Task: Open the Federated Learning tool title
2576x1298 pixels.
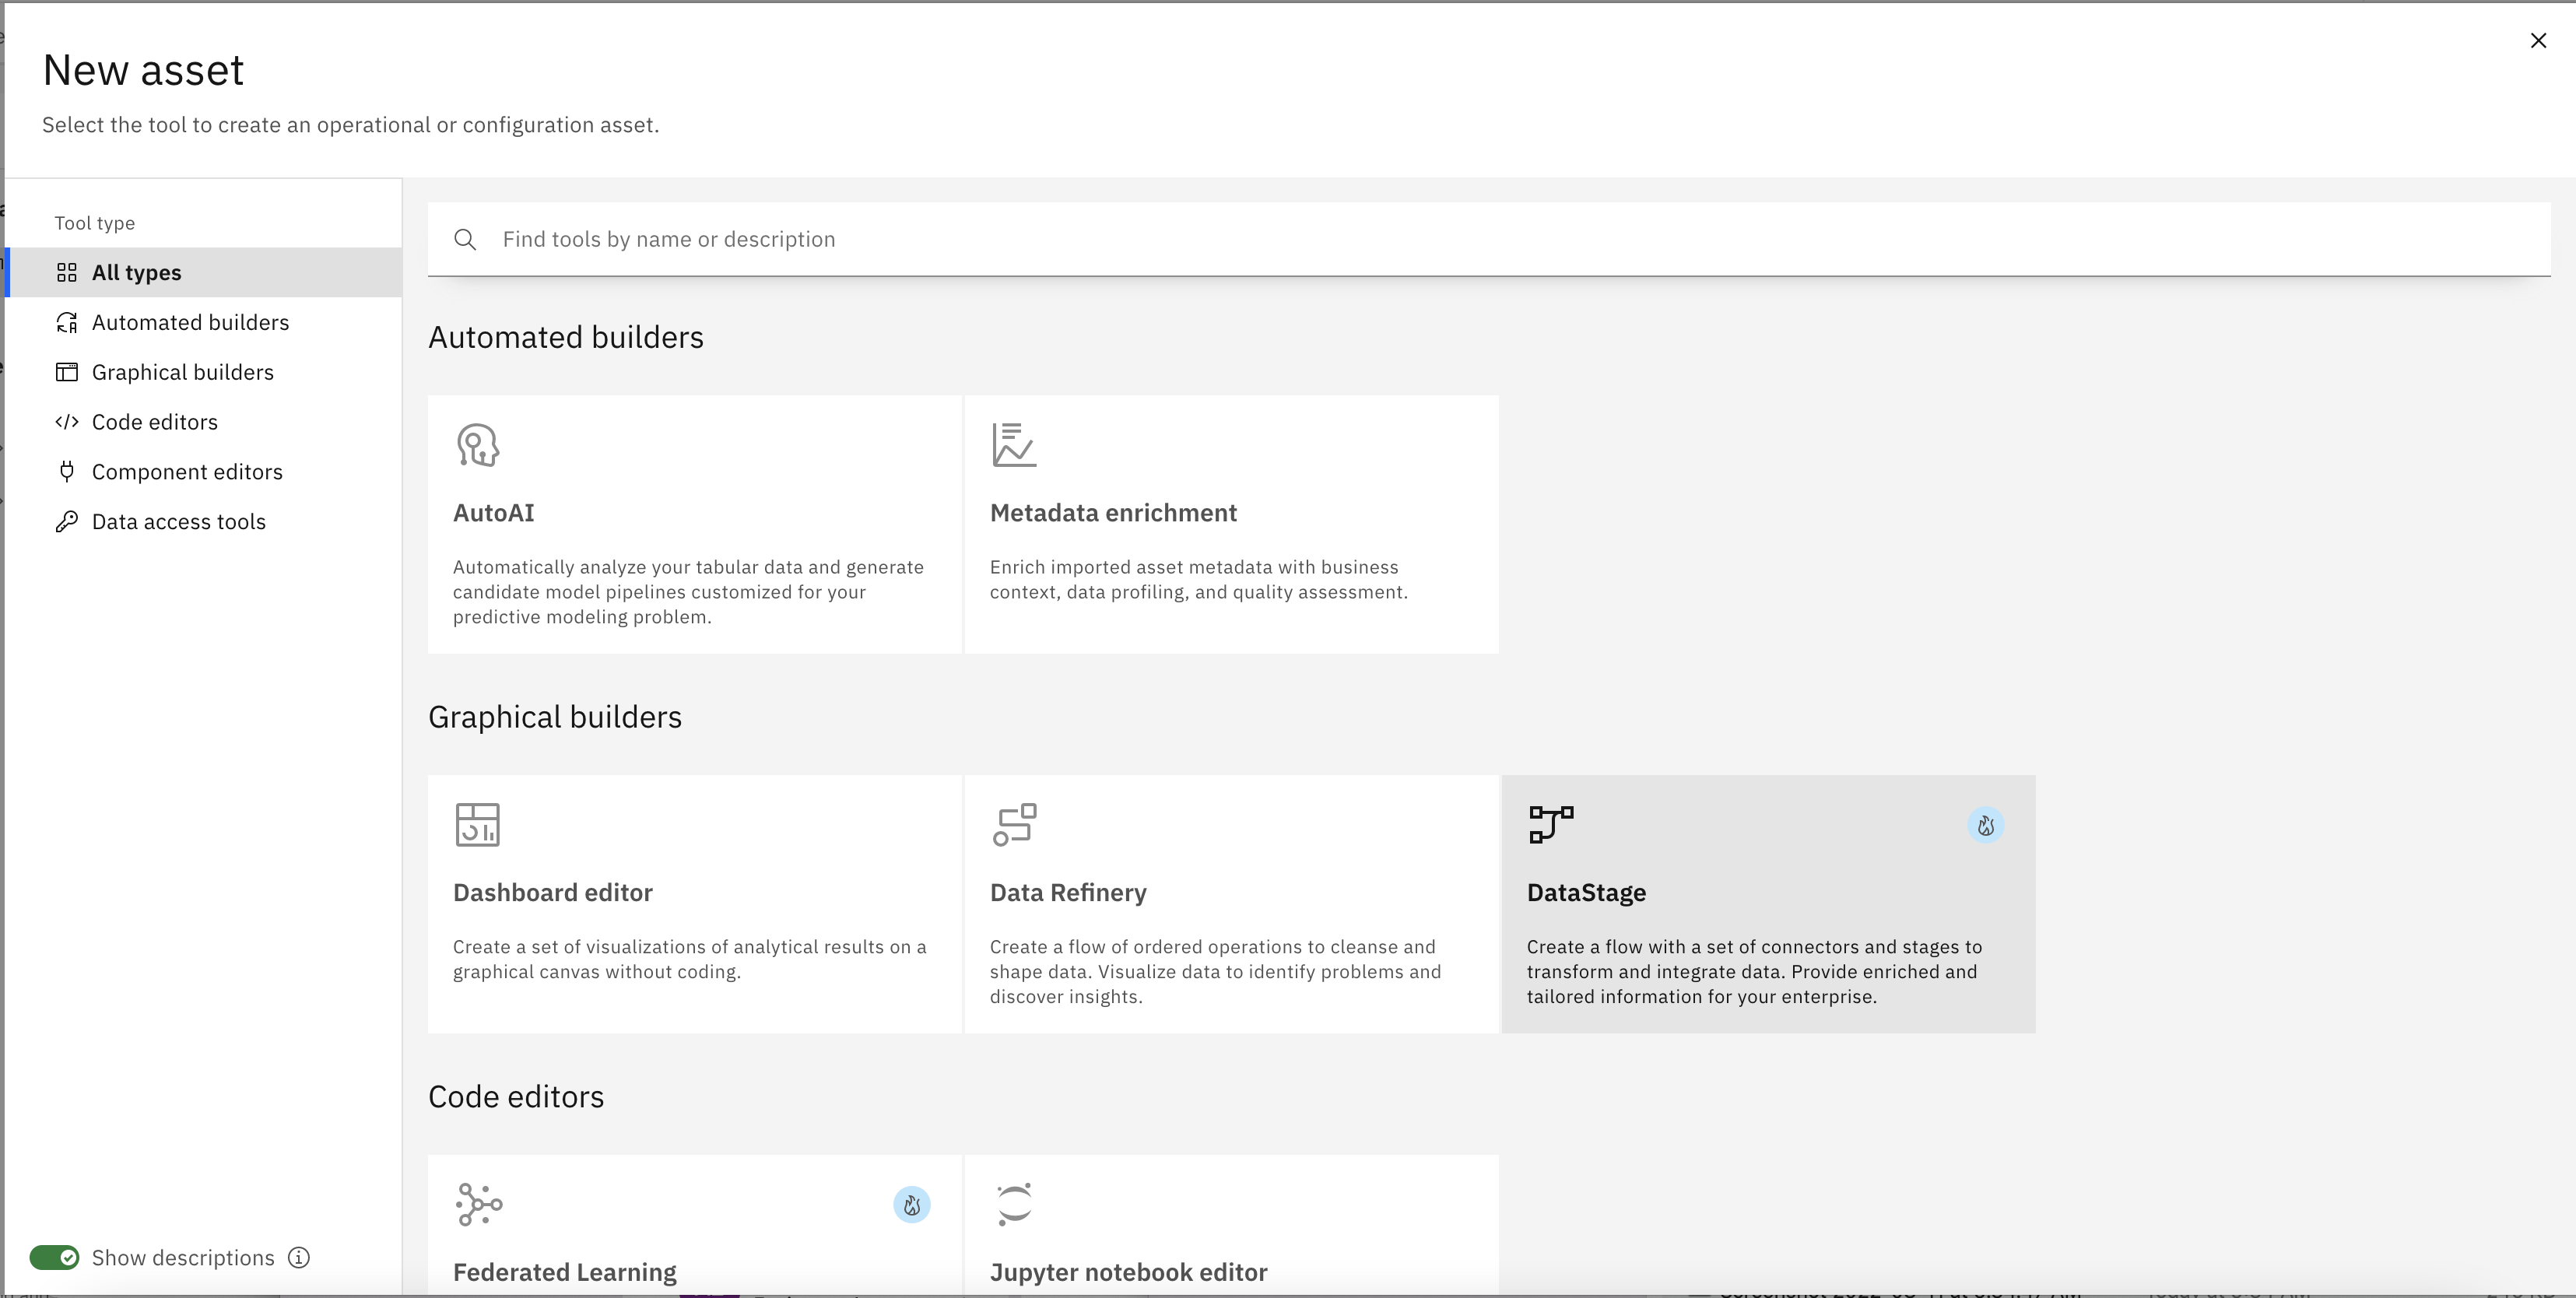Action: [565, 1272]
